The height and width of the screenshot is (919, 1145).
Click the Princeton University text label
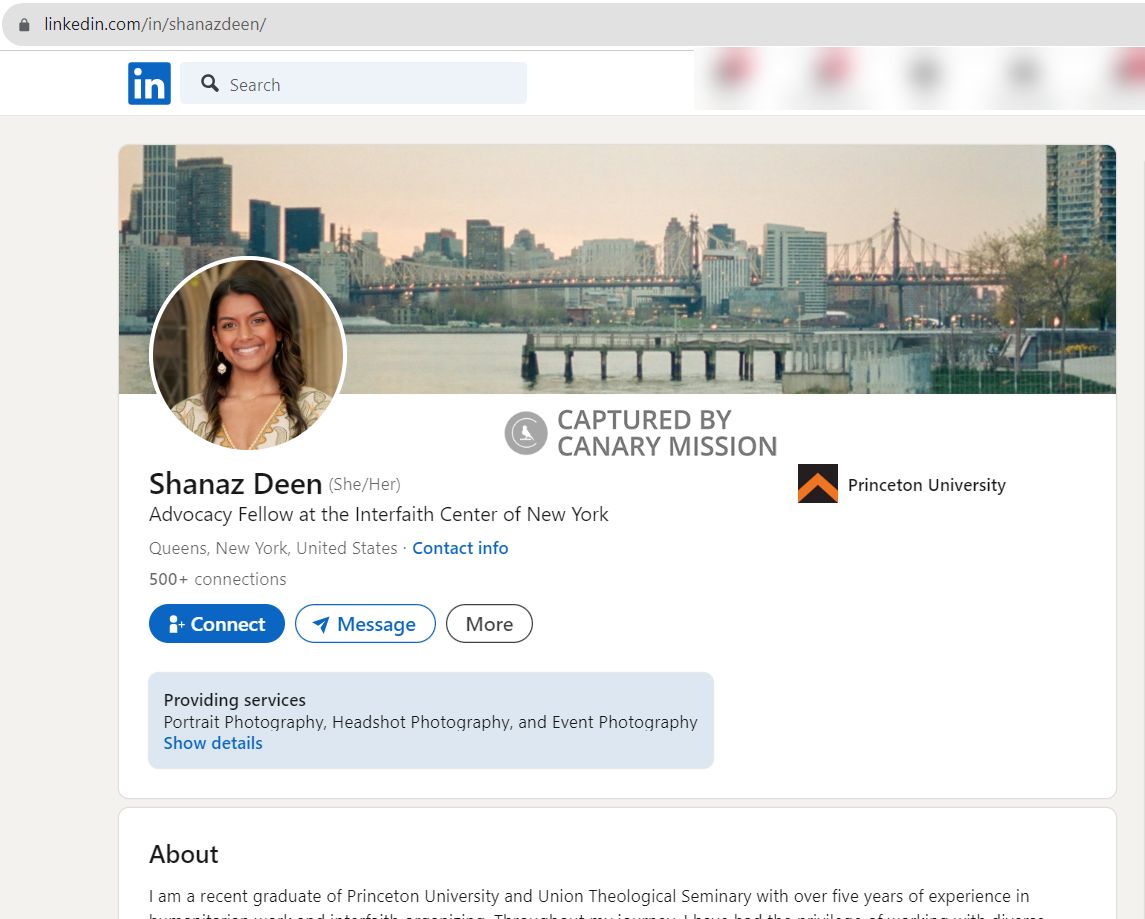[x=927, y=485]
